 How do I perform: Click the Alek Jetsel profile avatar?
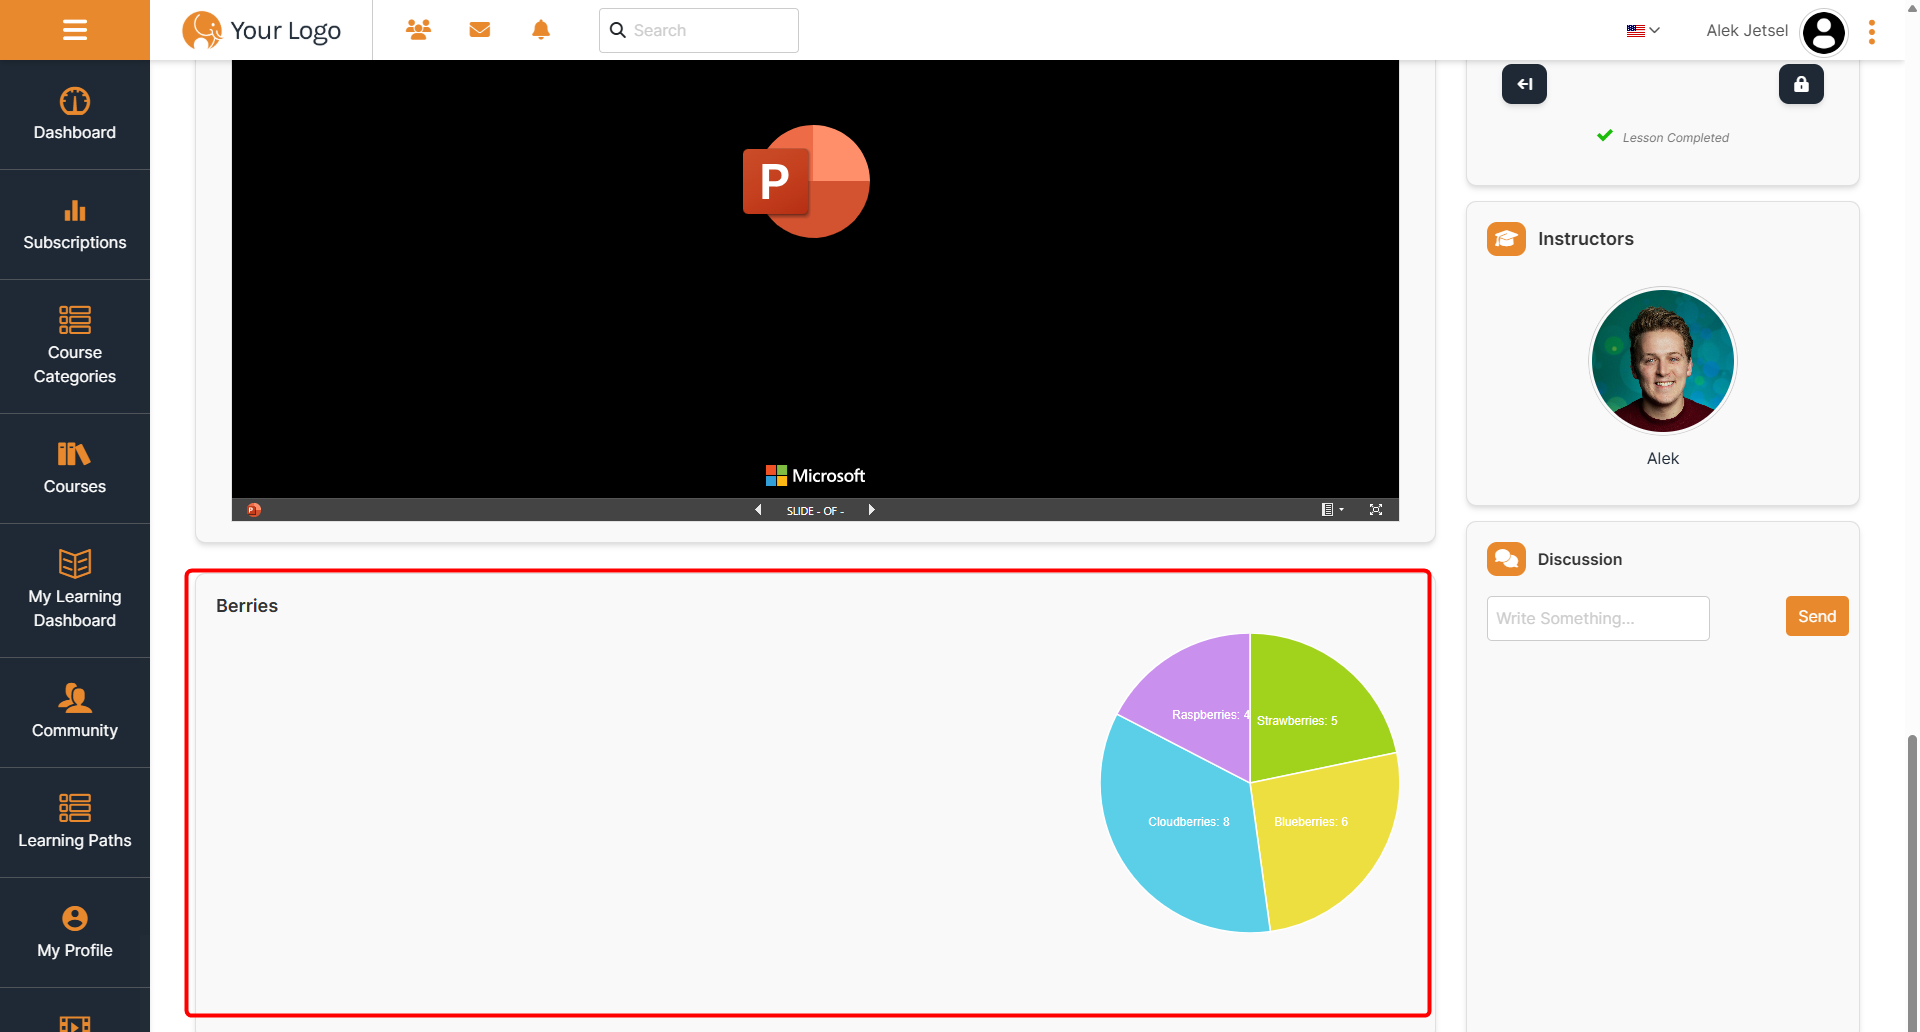click(1823, 32)
